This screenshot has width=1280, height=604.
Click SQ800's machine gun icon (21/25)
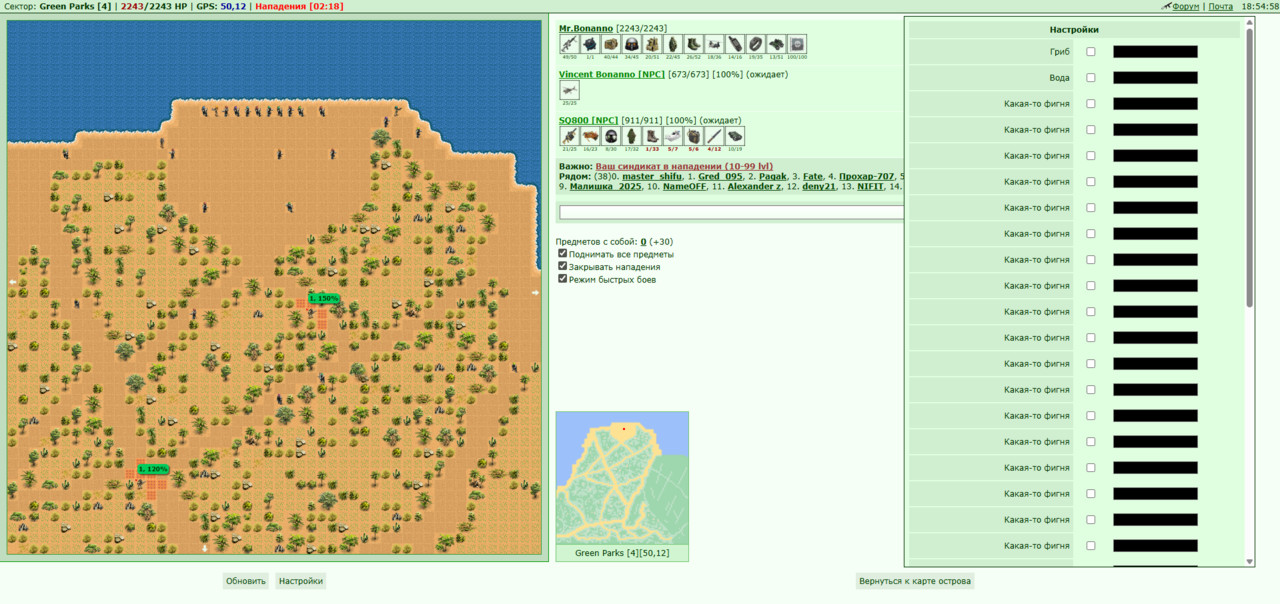pyautogui.click(x=569, y=136)
